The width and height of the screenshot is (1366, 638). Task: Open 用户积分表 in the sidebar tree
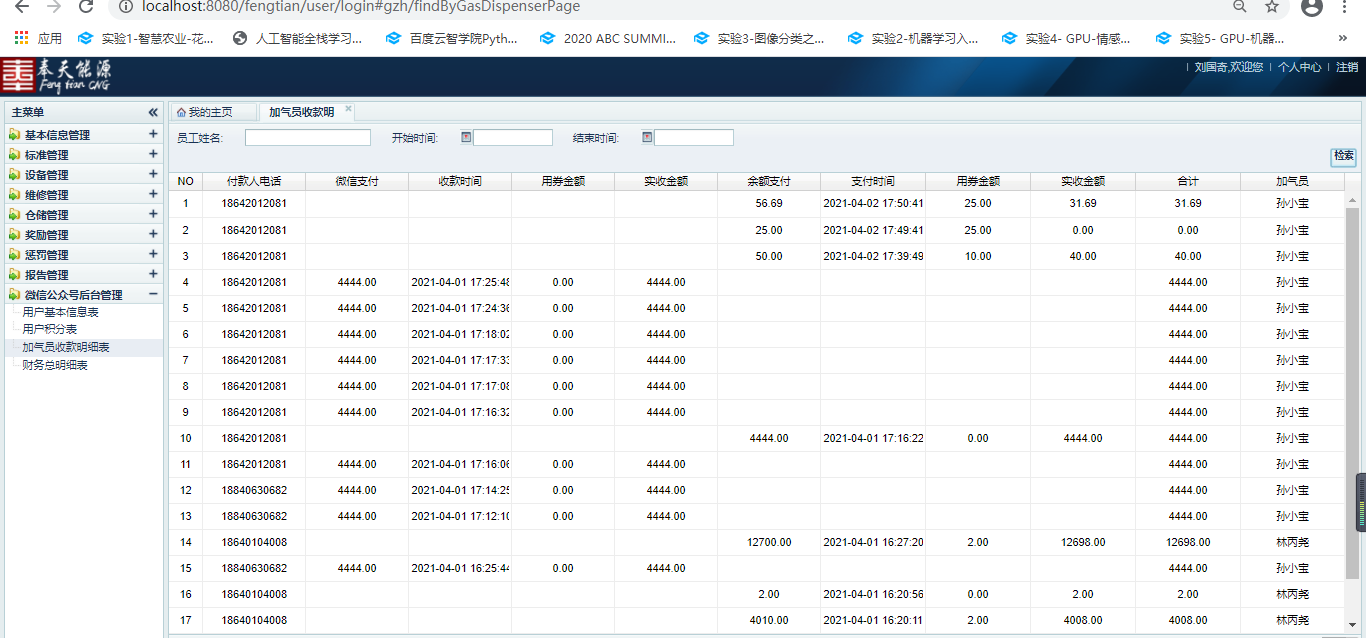[50, 330]
